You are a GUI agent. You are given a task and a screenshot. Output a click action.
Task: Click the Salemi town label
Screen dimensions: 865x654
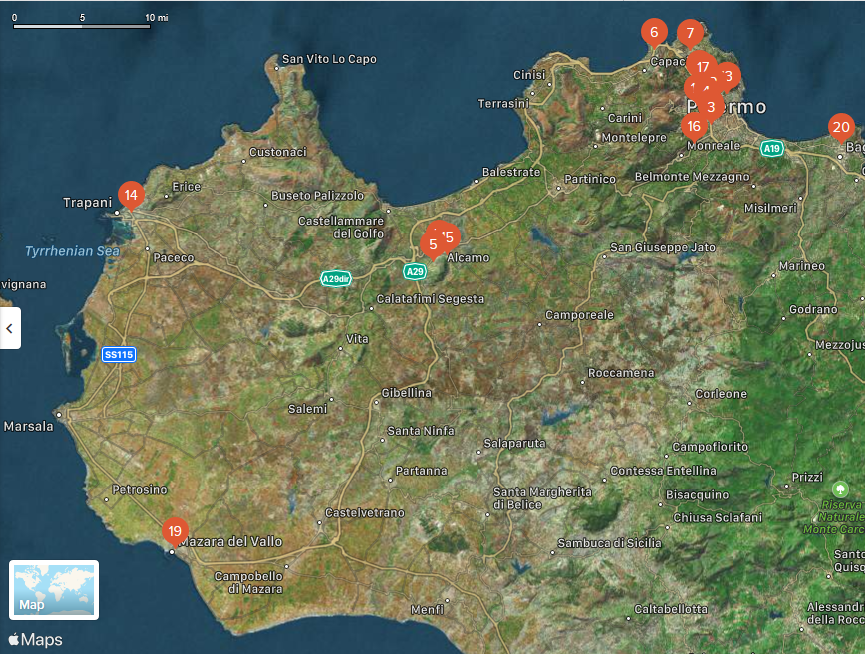[307, 409]
